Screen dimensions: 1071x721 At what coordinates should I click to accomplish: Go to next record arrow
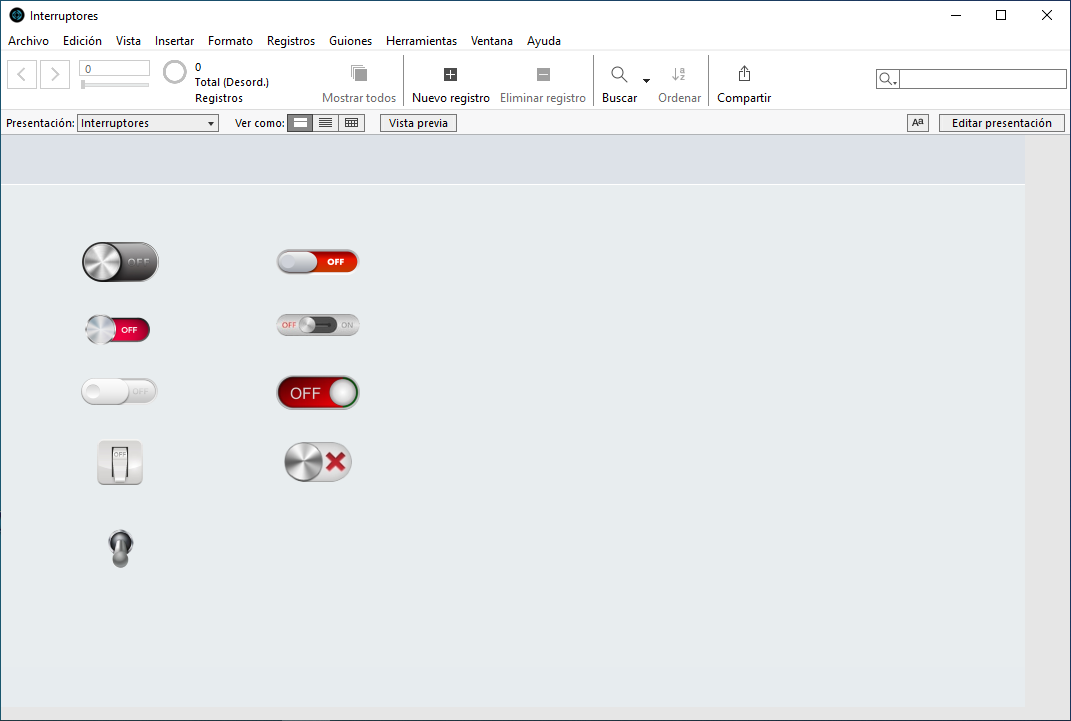pos(55,74)
